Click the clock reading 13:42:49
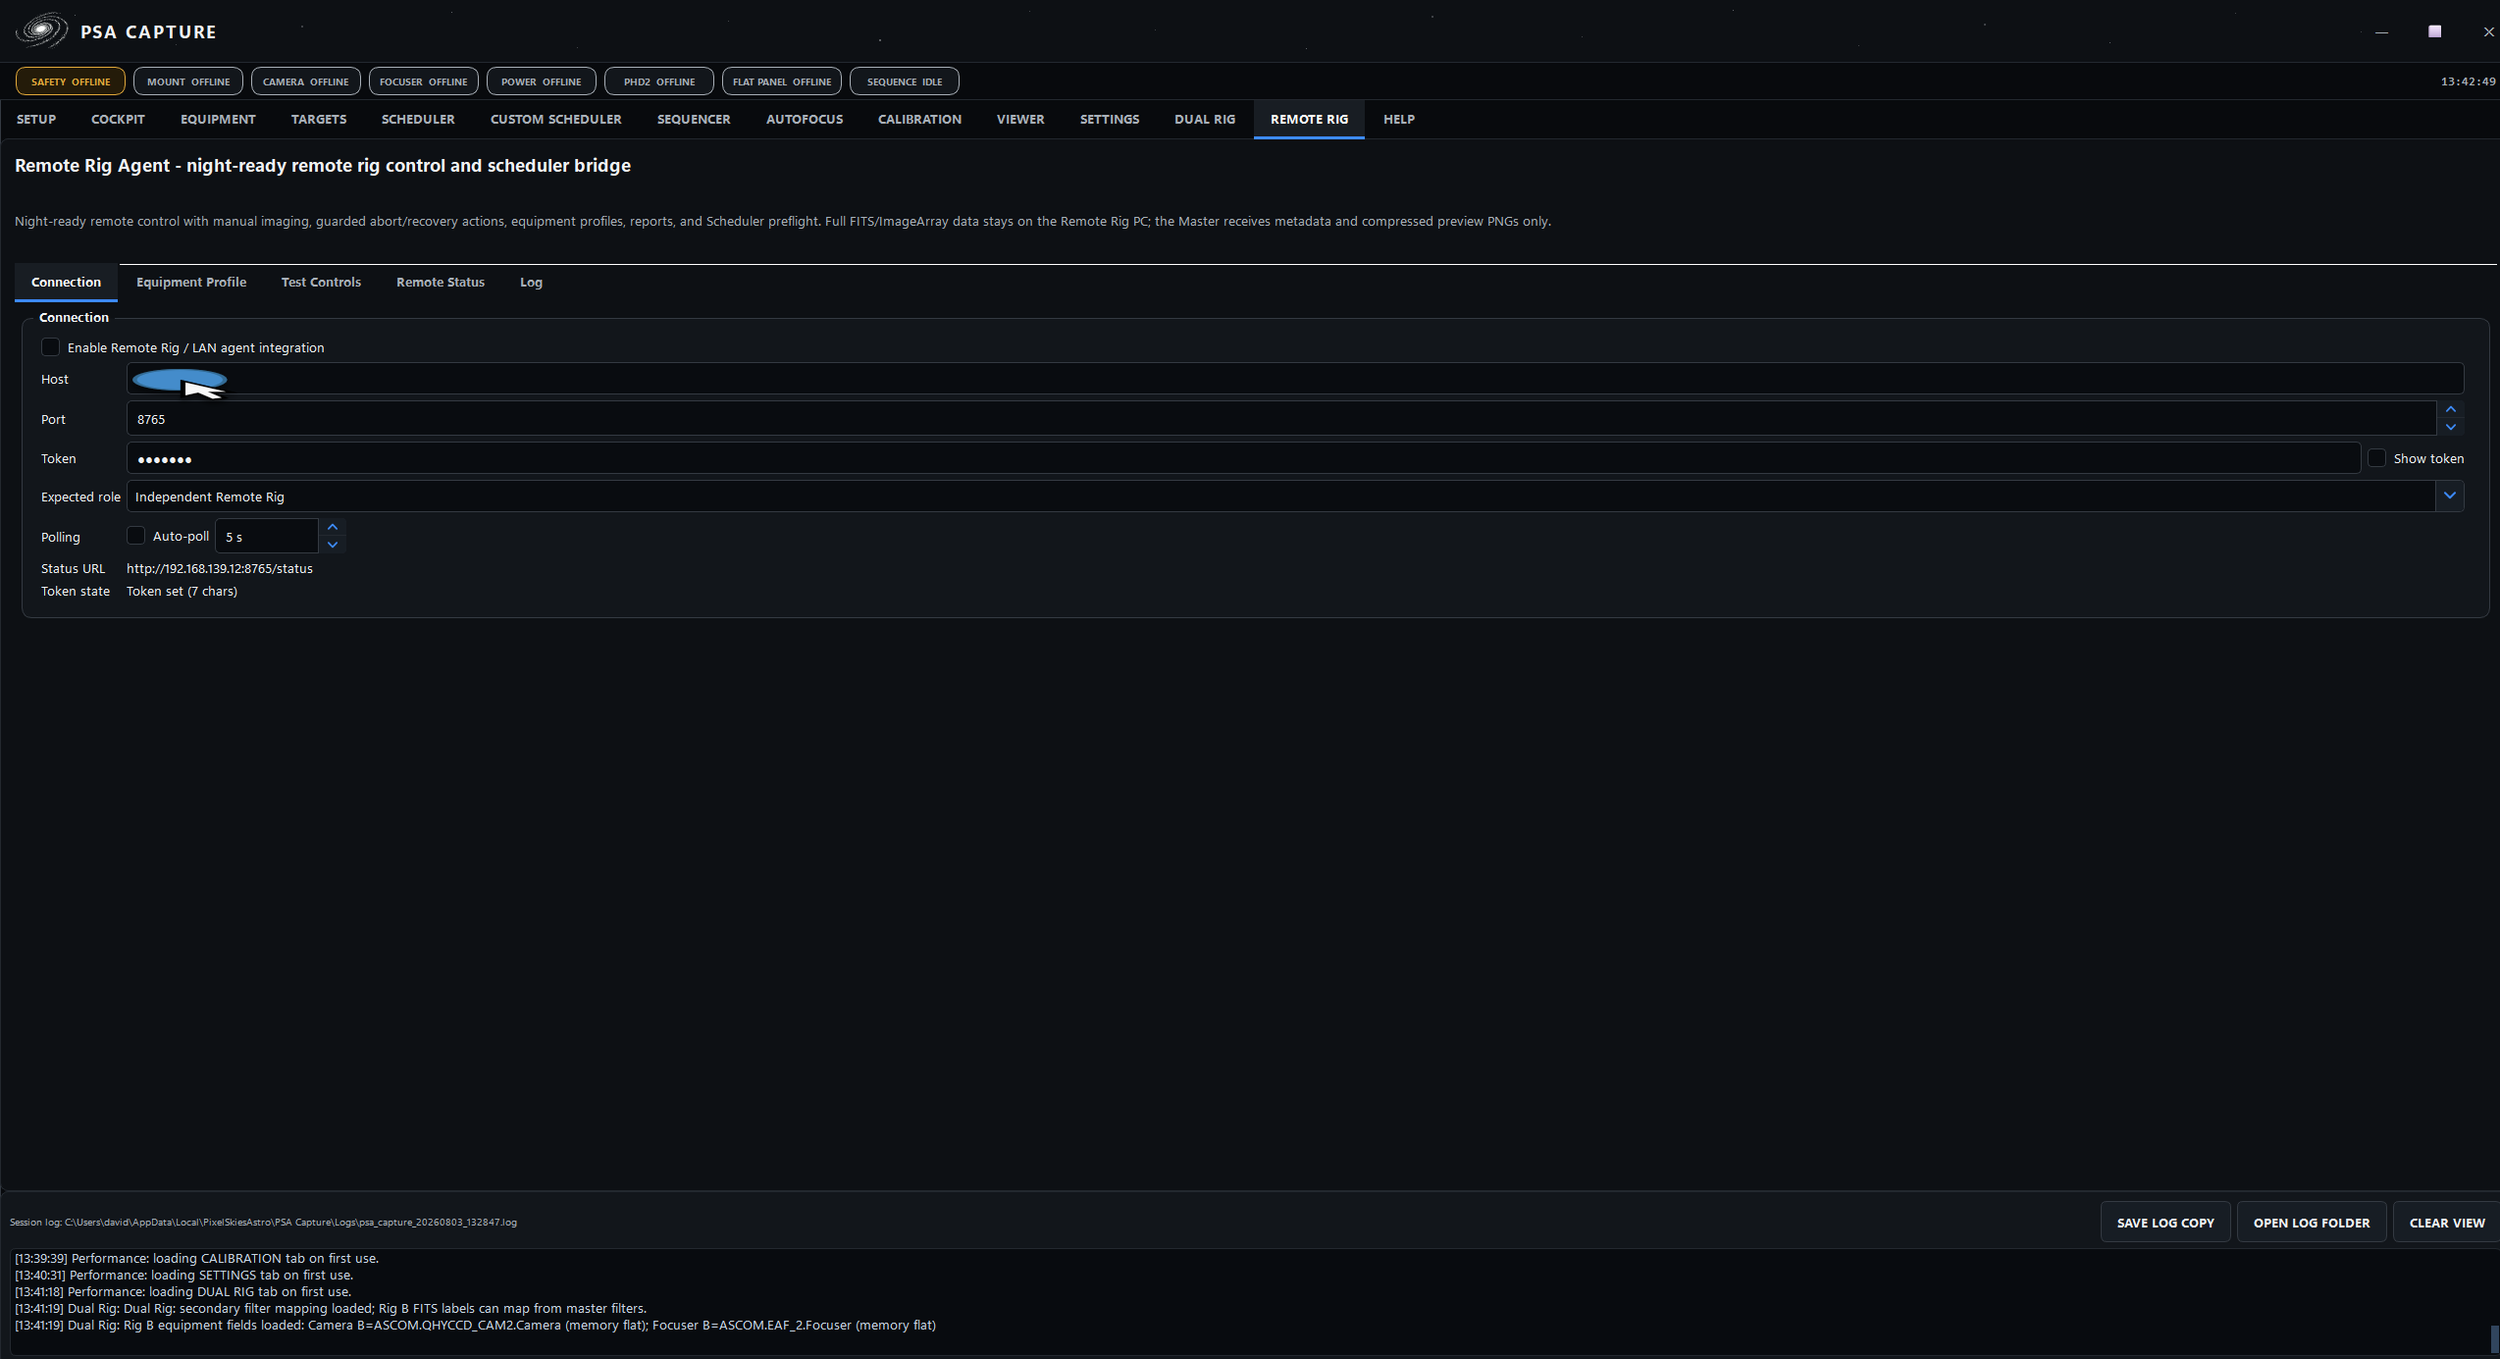The width and height of the screenshot is (2500, 1359). [2467, 82]
